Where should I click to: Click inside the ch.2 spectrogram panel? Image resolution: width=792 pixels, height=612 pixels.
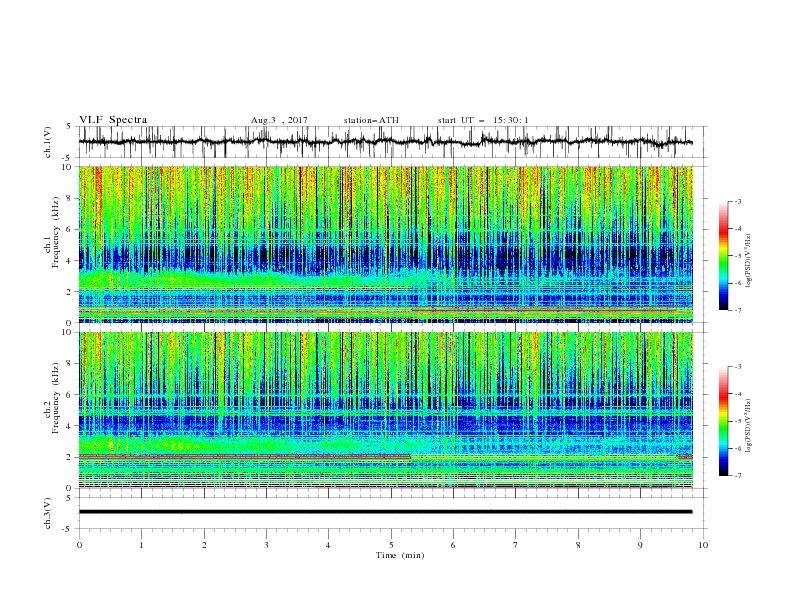click(385, 410)
